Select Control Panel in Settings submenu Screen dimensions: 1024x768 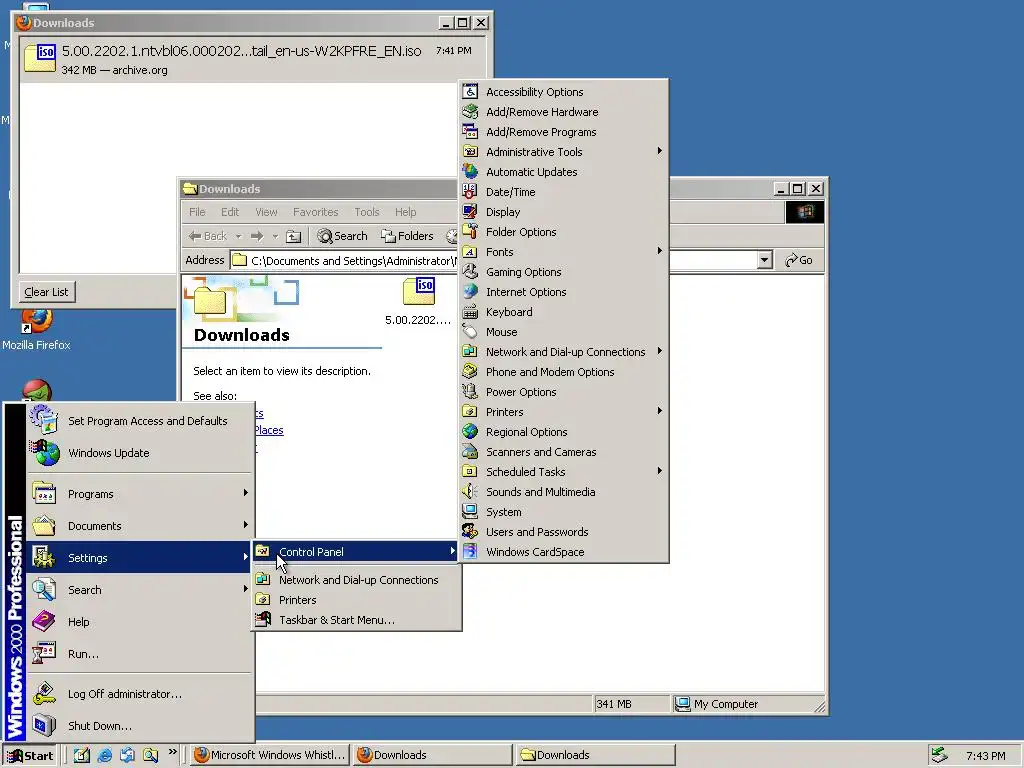(x=355, y=552)
